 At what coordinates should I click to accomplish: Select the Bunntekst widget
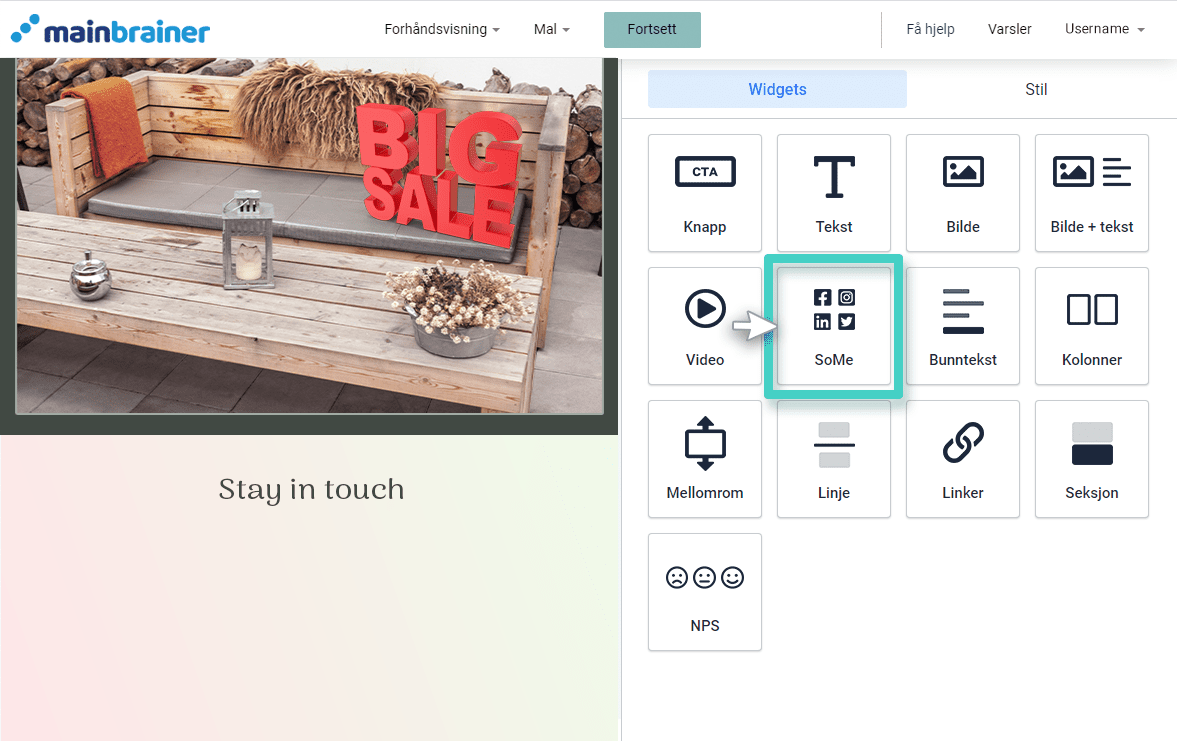(x=962, y=326)
